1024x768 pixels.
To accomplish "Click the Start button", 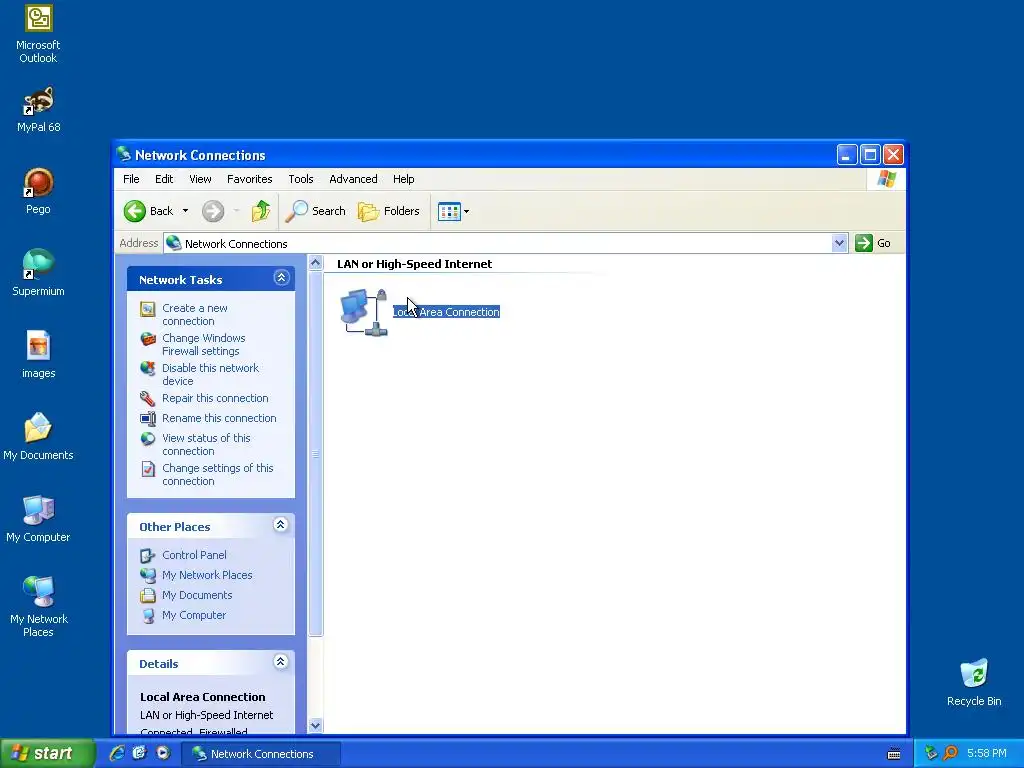I will [47, 754].
